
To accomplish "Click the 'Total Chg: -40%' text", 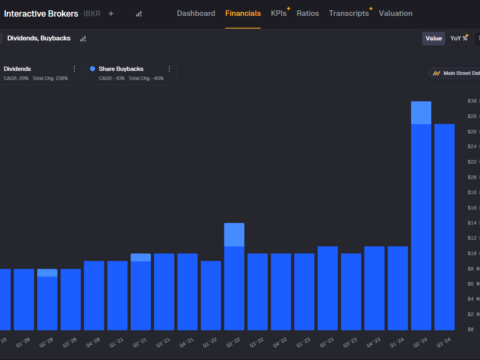I will click(146, 78).
